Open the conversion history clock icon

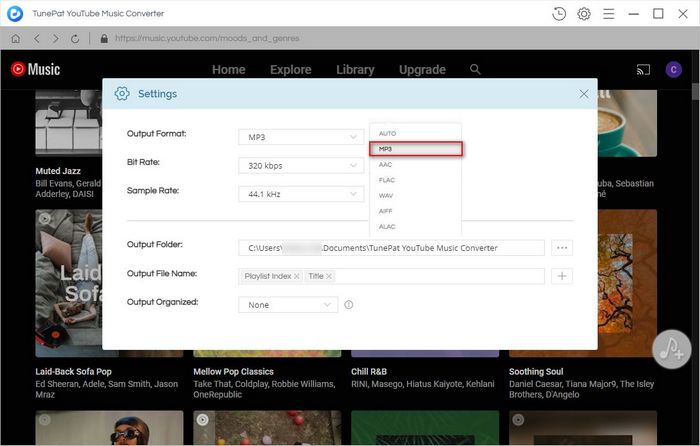click(x=558, y=14)
